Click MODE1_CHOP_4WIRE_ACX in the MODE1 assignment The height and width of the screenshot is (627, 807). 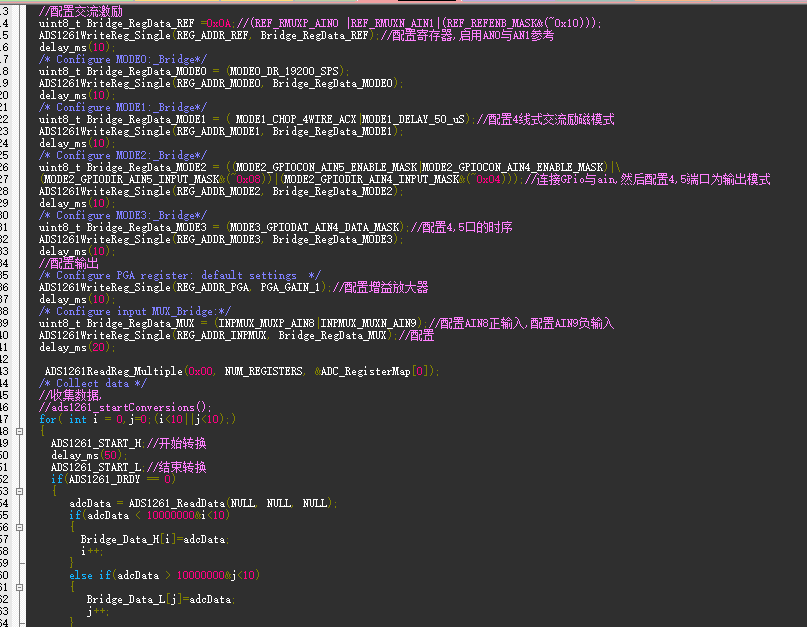pos(296,119)
